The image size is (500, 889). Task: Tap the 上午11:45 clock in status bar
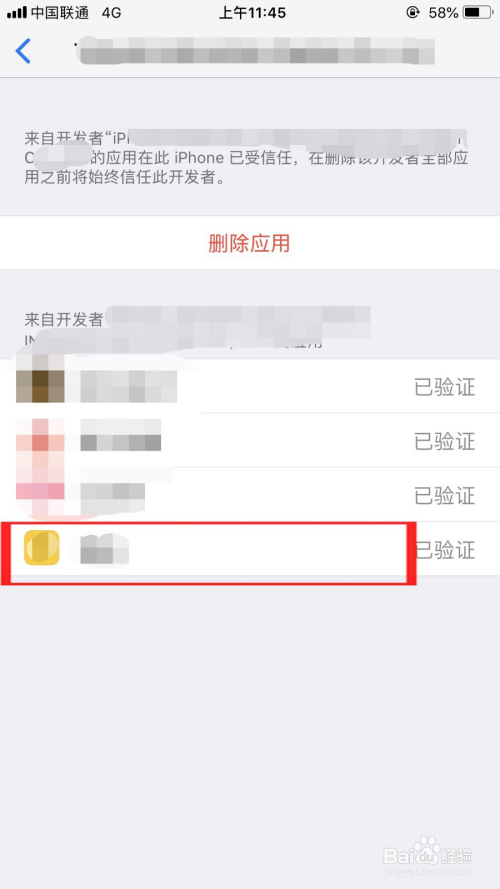click(x=252, y=12)
